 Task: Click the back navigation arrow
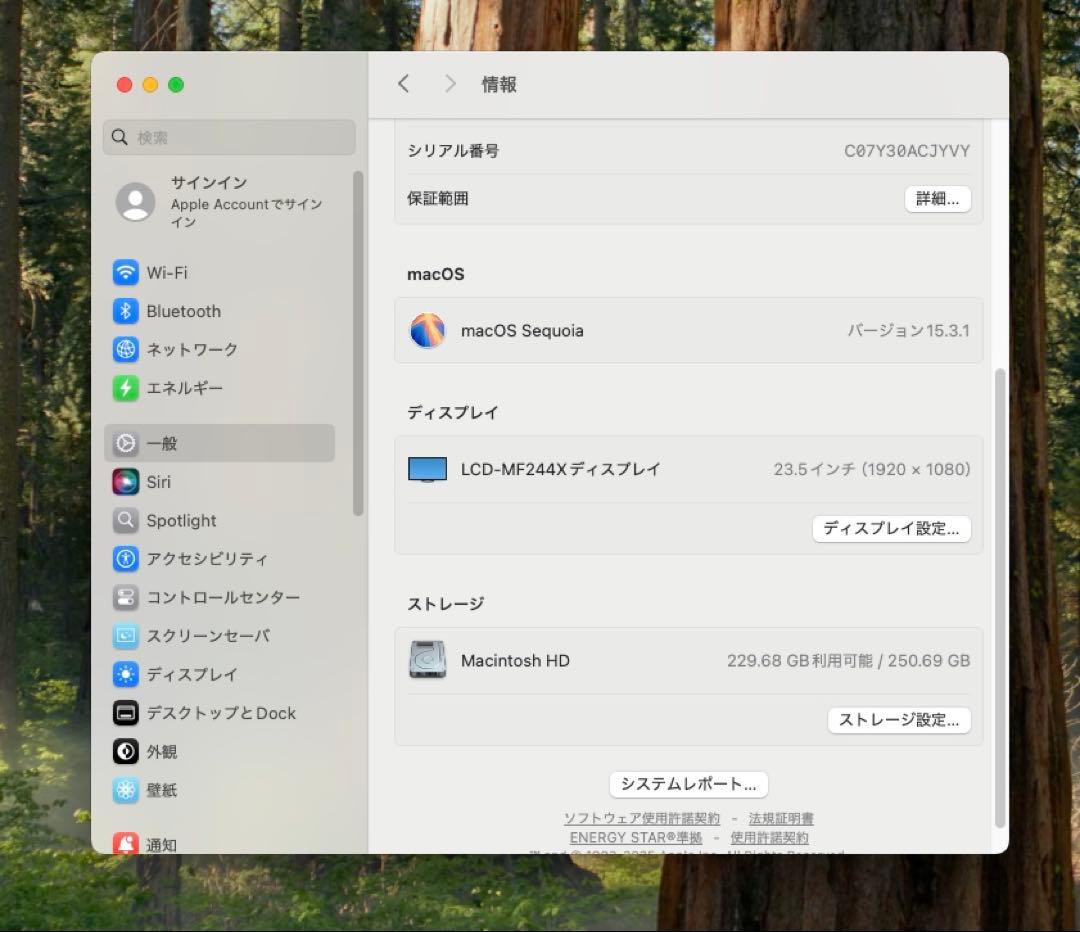403,84
